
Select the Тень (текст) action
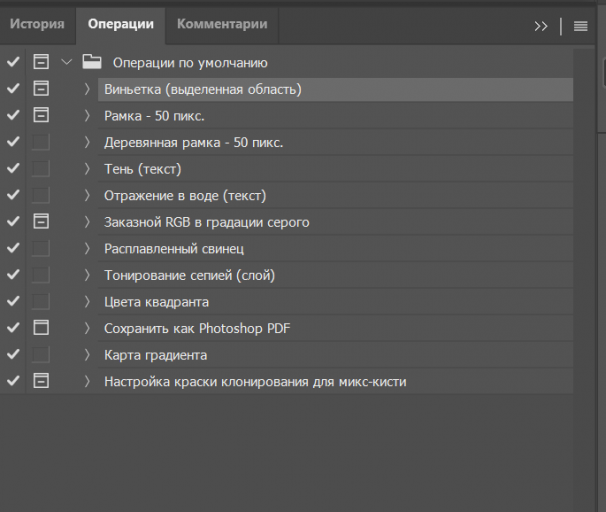(335, 169)
